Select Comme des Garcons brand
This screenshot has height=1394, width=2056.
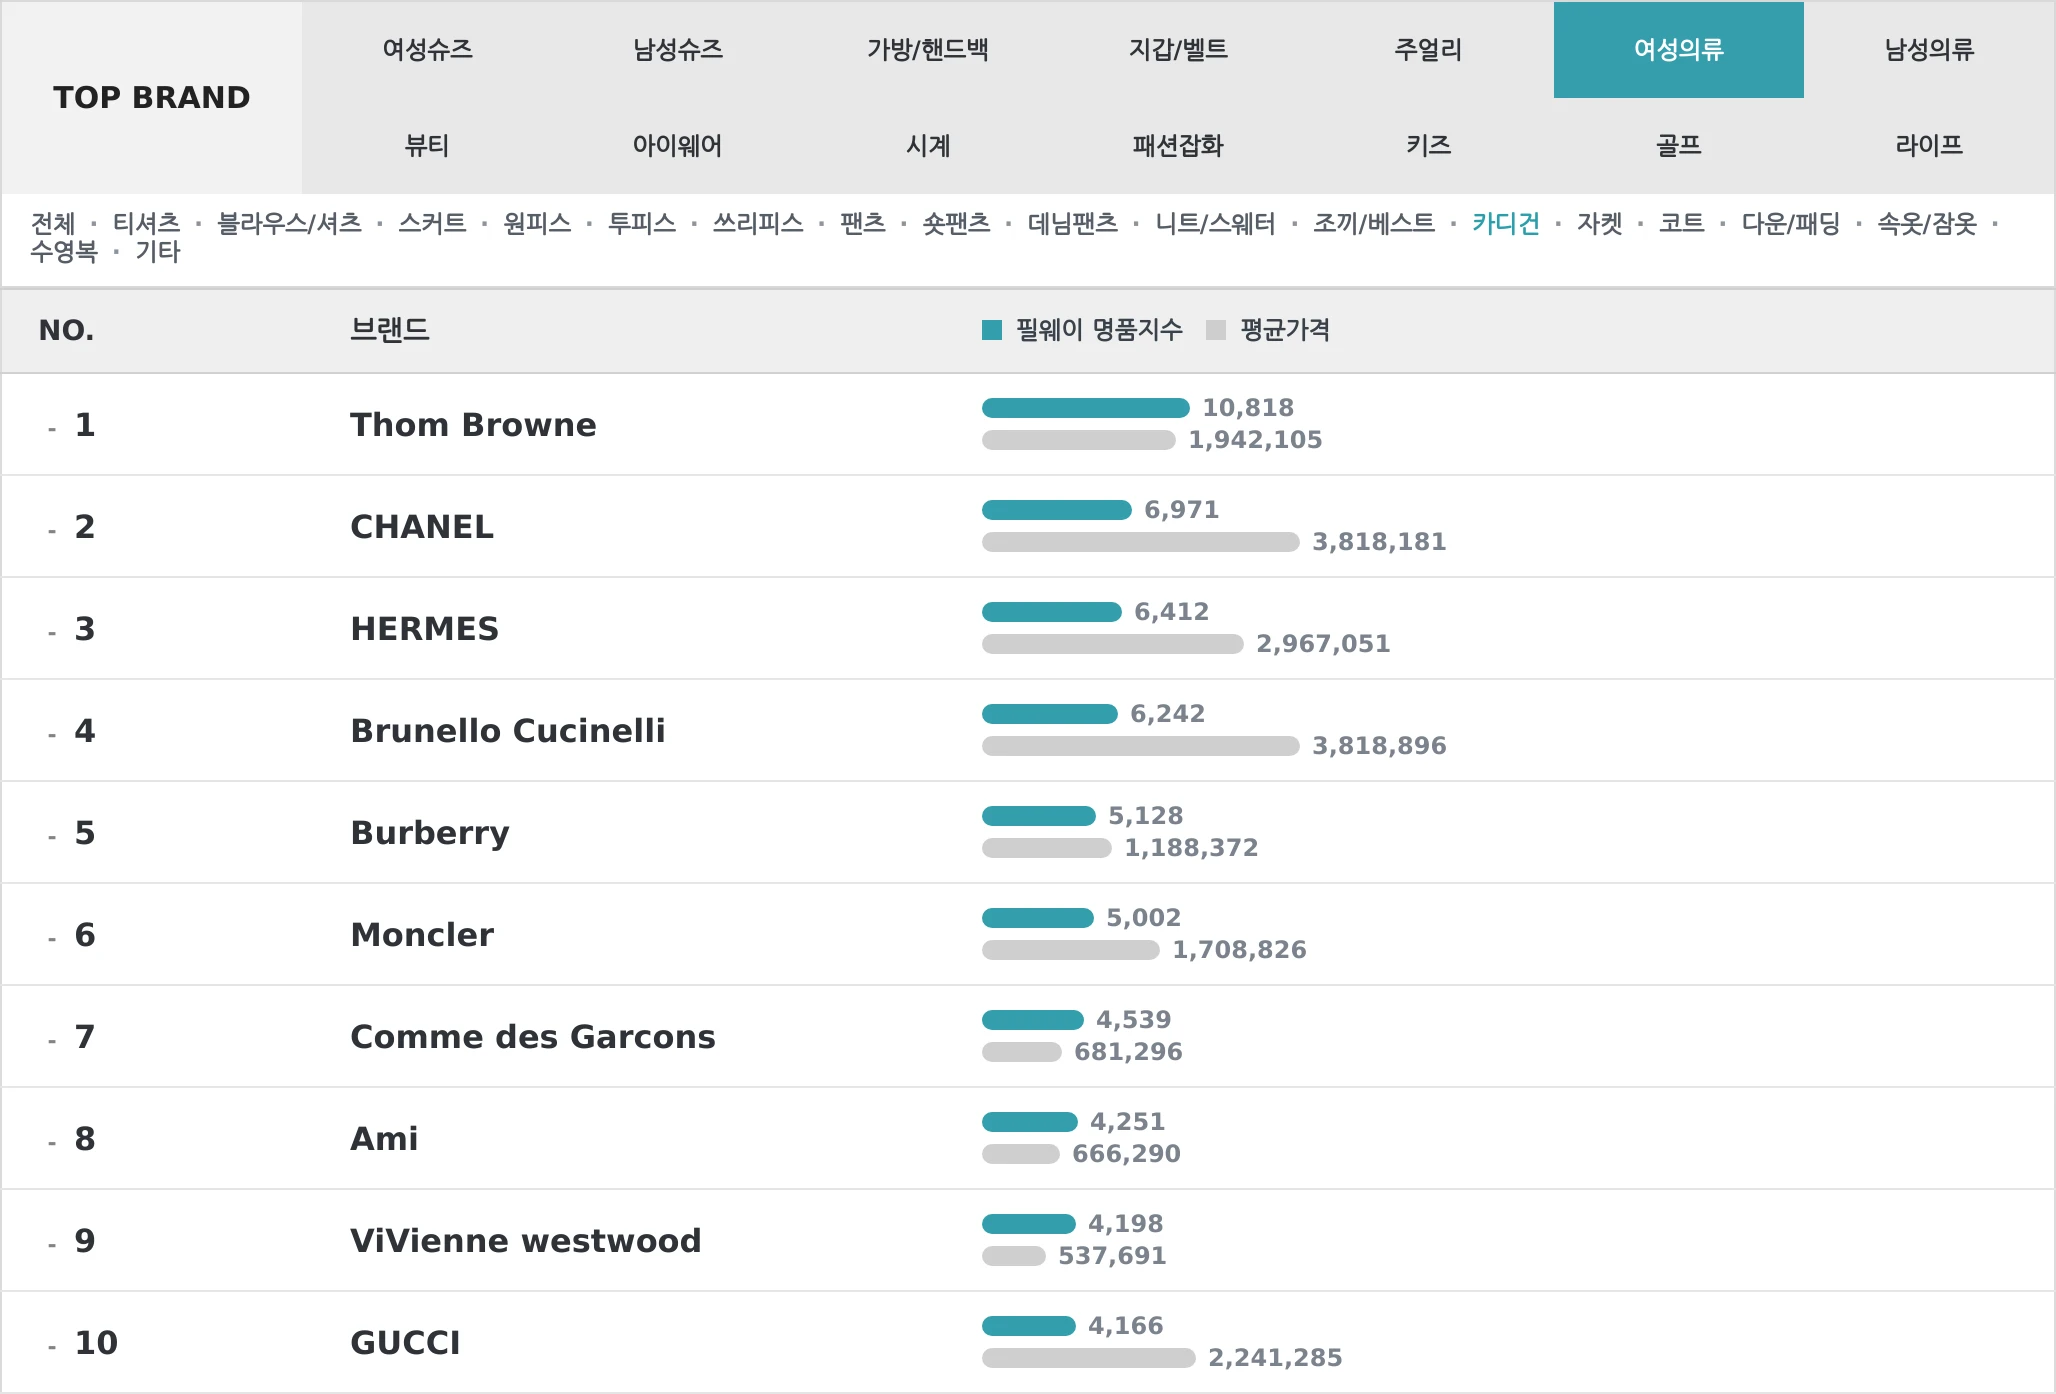(x=533, y=1037)
